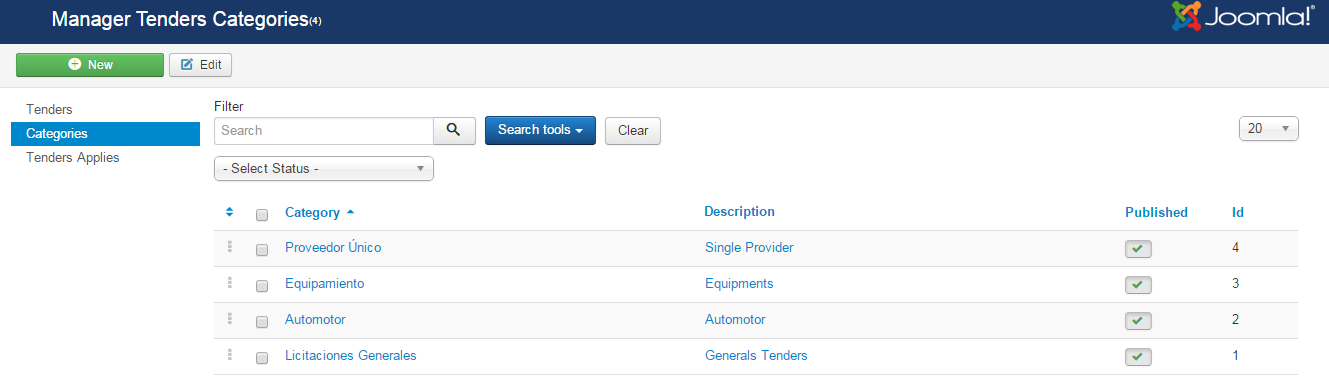Toggle published status of Proveedor Único
The height and width of the screenshot is (388, 1329).
[1138, 249]
